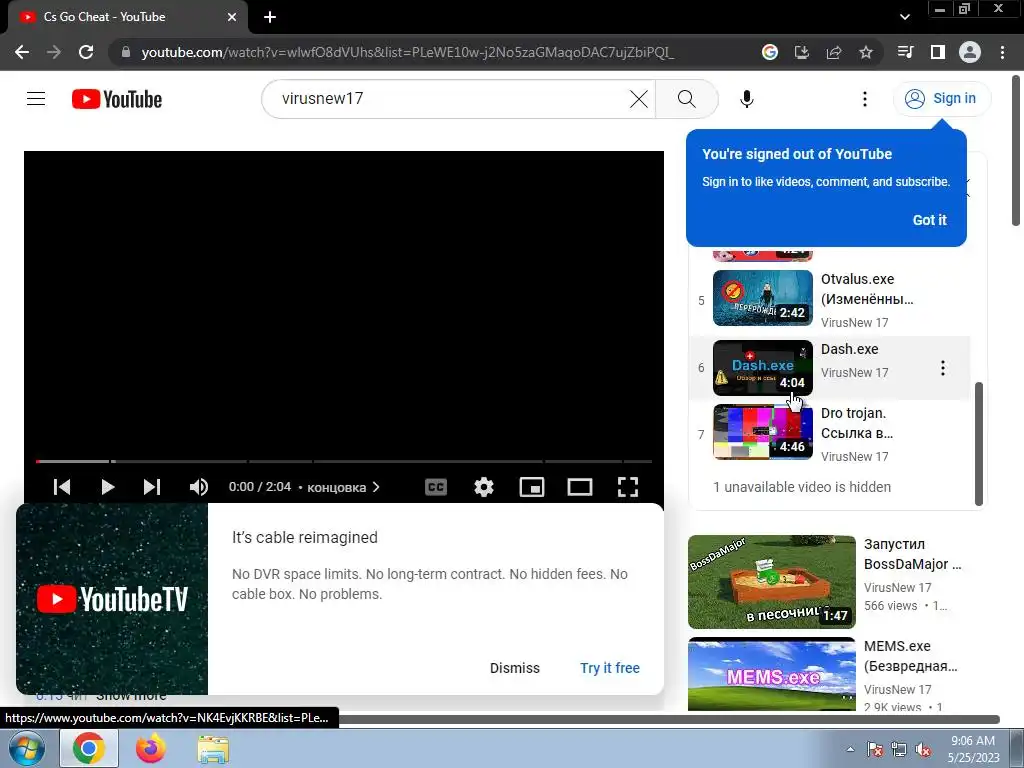The image size is (1024, 768).
Task: Click MEMS.exe video title
Action: 910,656
